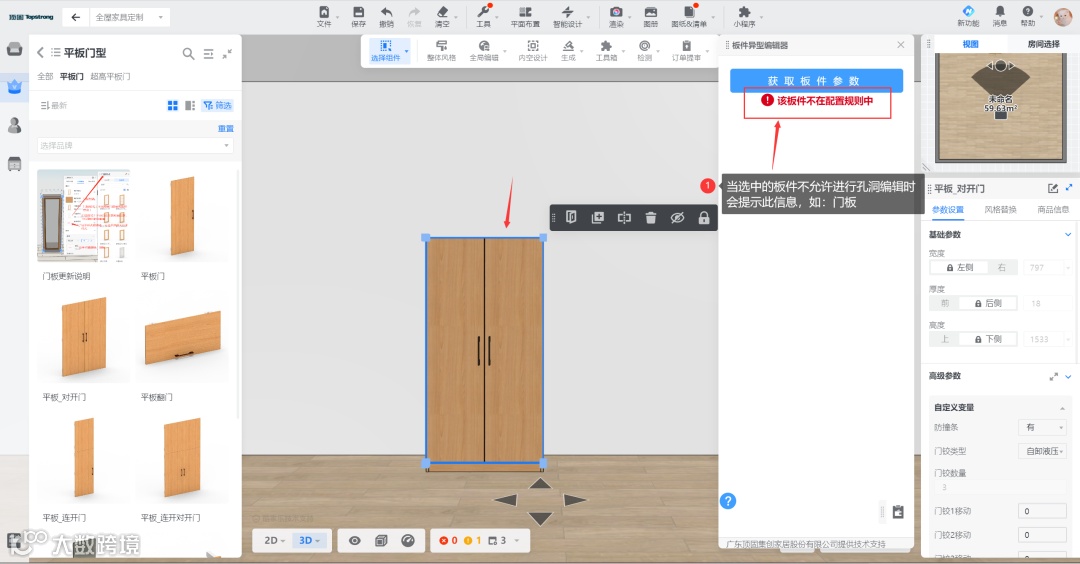1080x564 pixels.
Task: Collapse the 基础参数 section
Action: coord(1068,234)
